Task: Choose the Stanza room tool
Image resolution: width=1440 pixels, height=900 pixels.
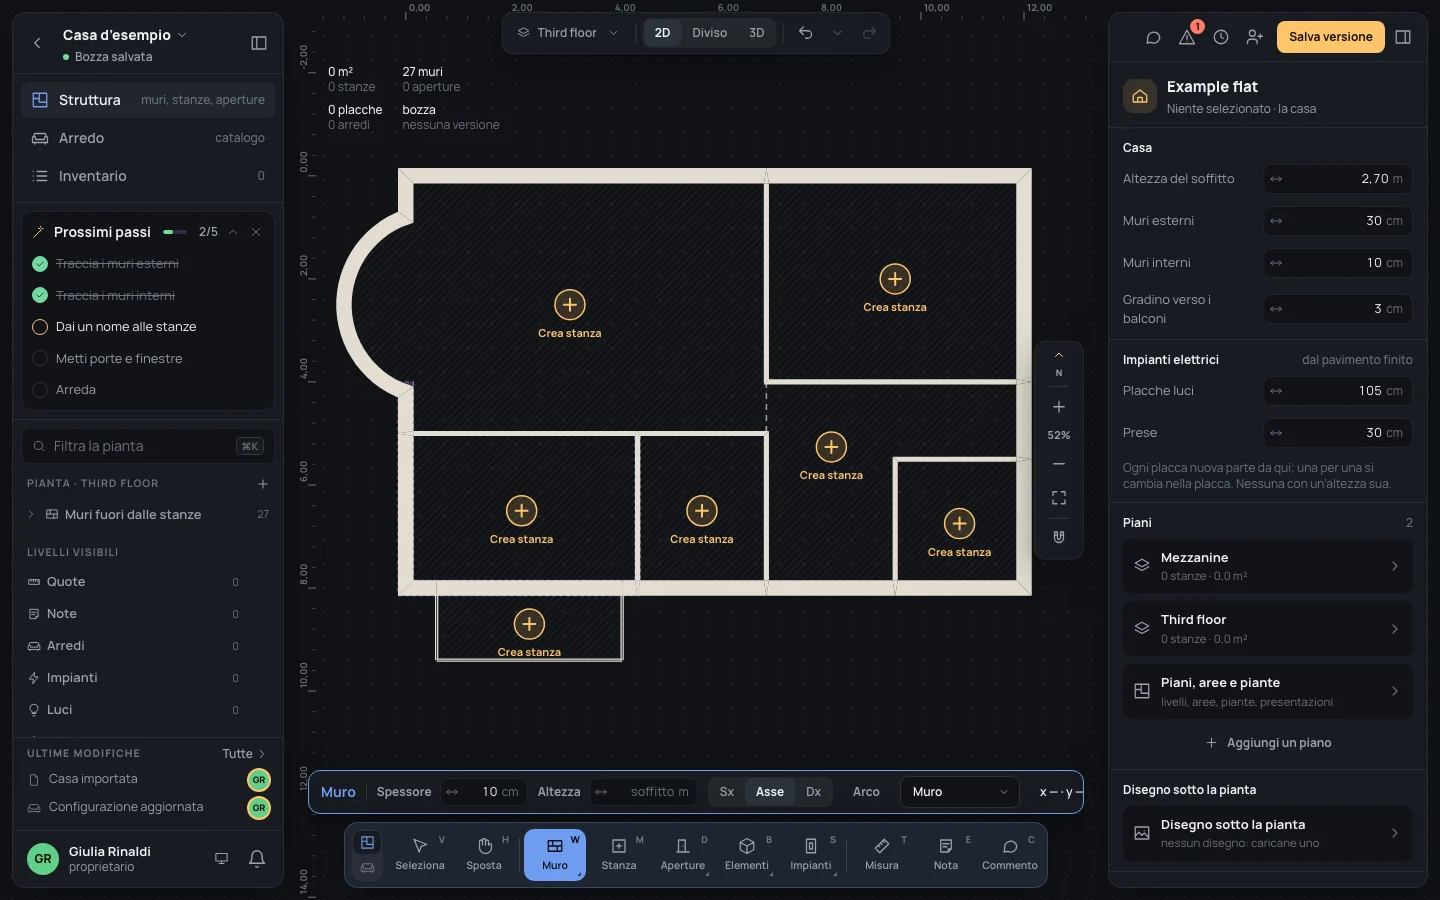Action: pyautogui.click(x=619, y=855)
